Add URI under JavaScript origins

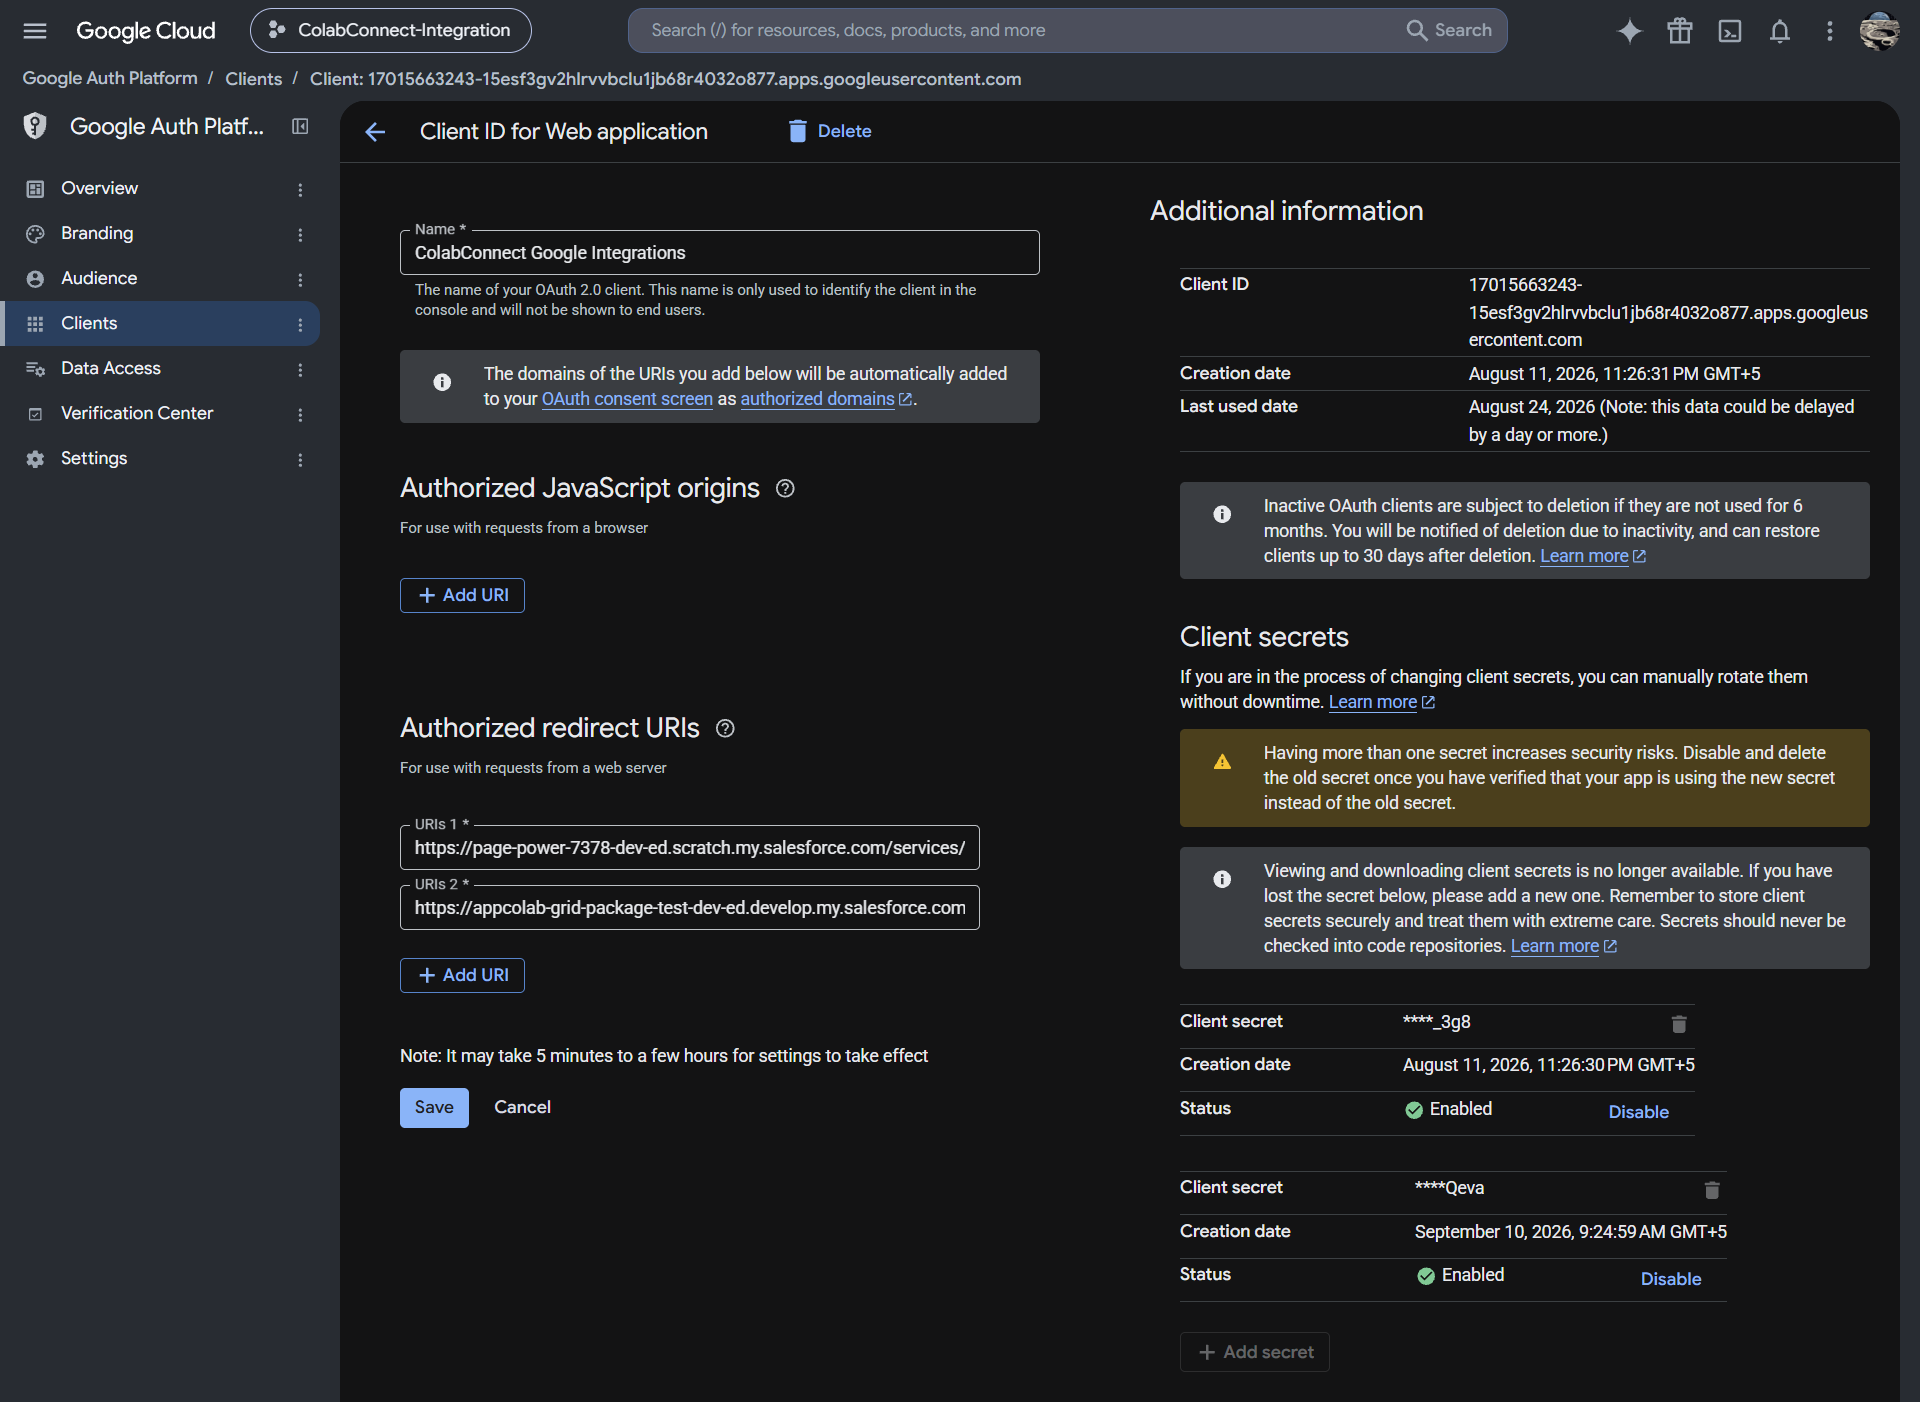click(462, 595)
